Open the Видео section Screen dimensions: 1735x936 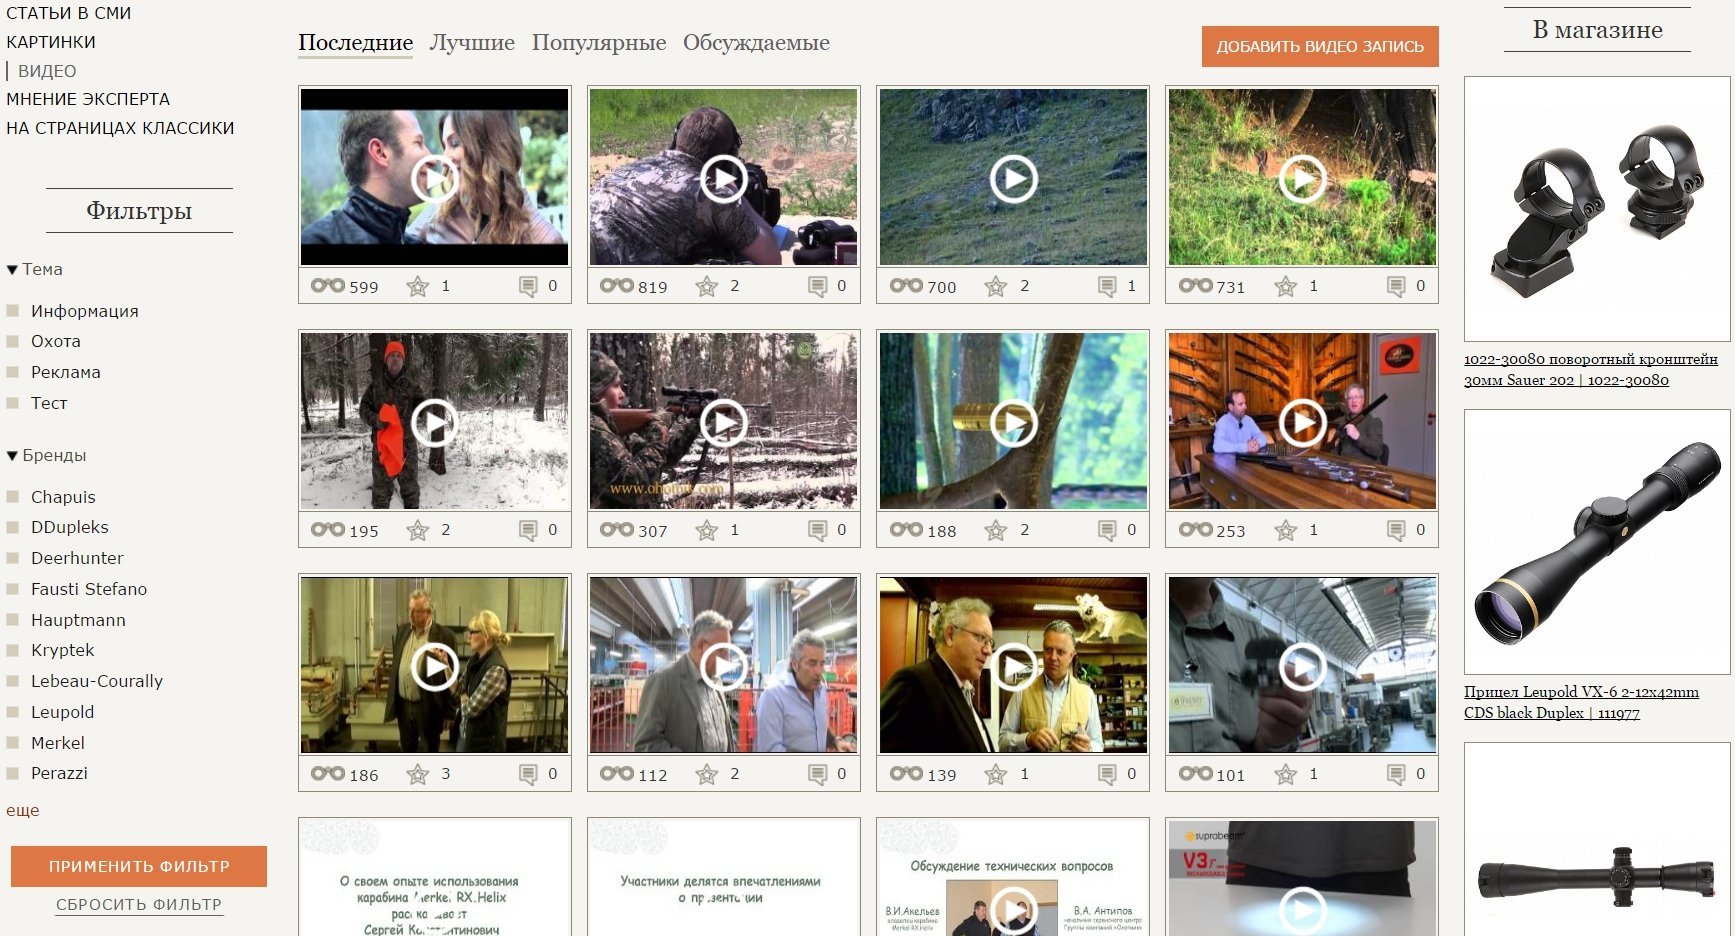coord(47,71)
